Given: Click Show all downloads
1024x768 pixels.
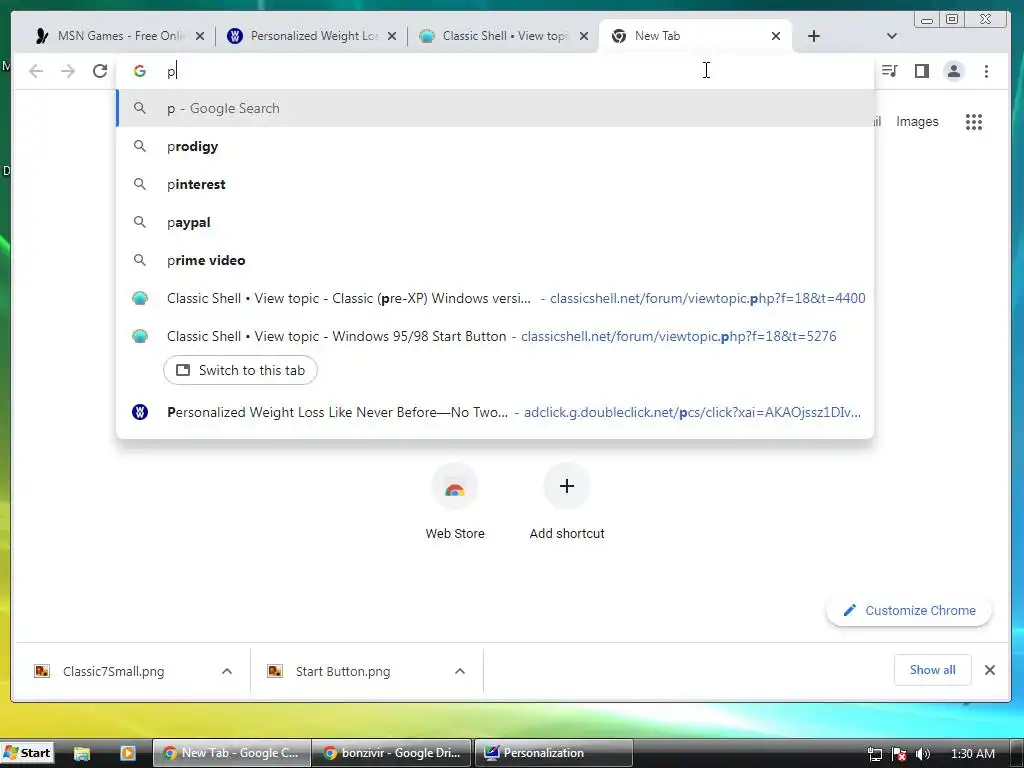Looking at the screenshot, I should [x=933, y=669].
